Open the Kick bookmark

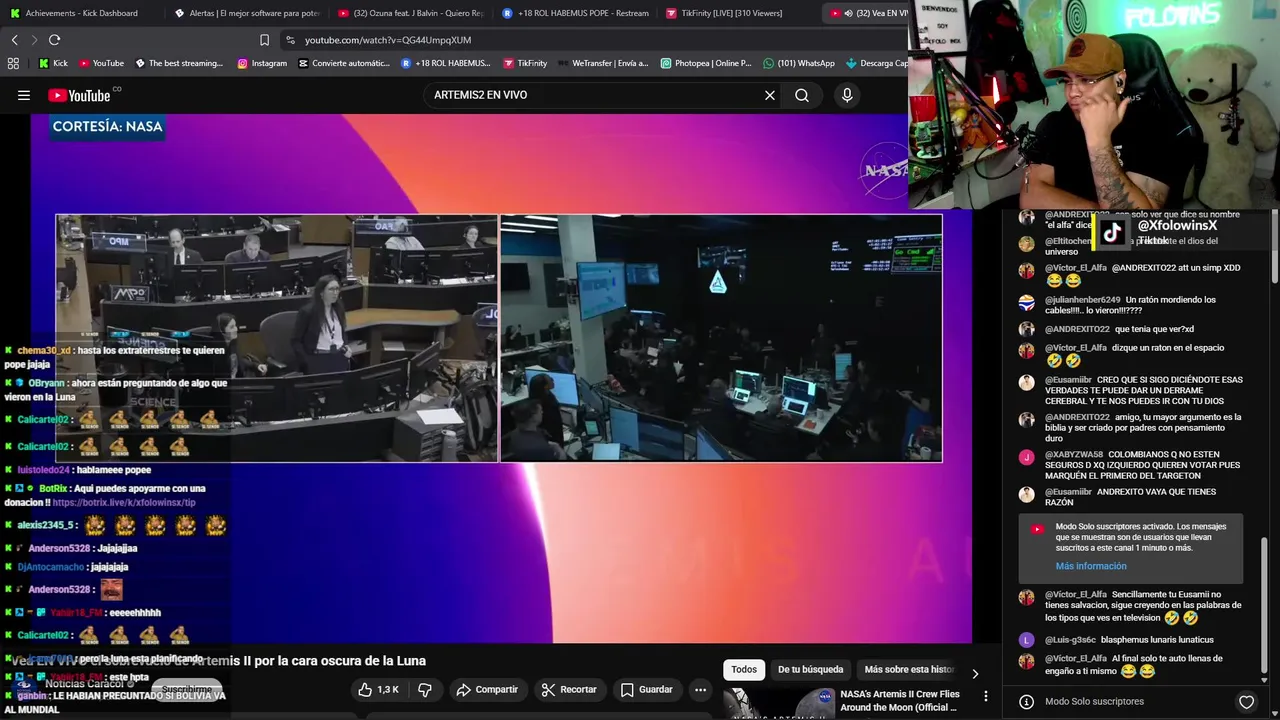[53, 63]
